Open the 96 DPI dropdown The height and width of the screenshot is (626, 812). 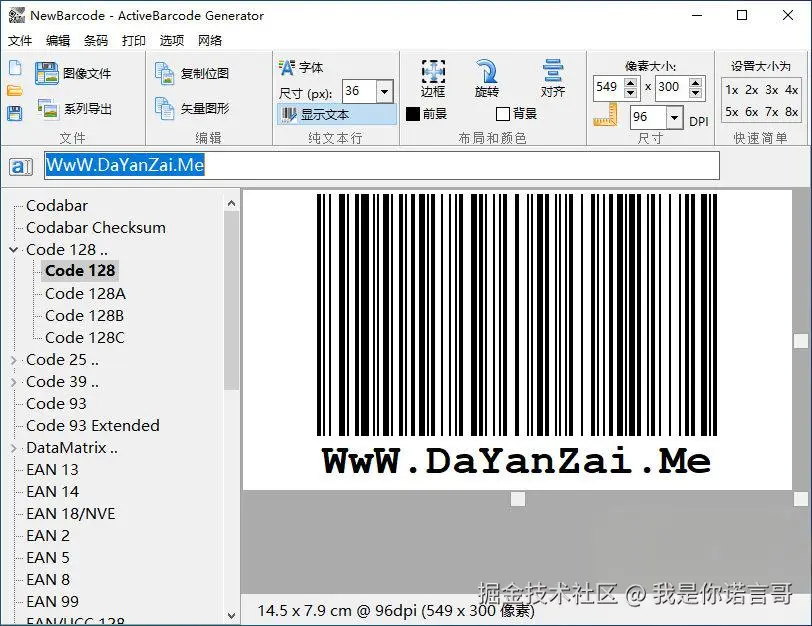coord(674,118)
